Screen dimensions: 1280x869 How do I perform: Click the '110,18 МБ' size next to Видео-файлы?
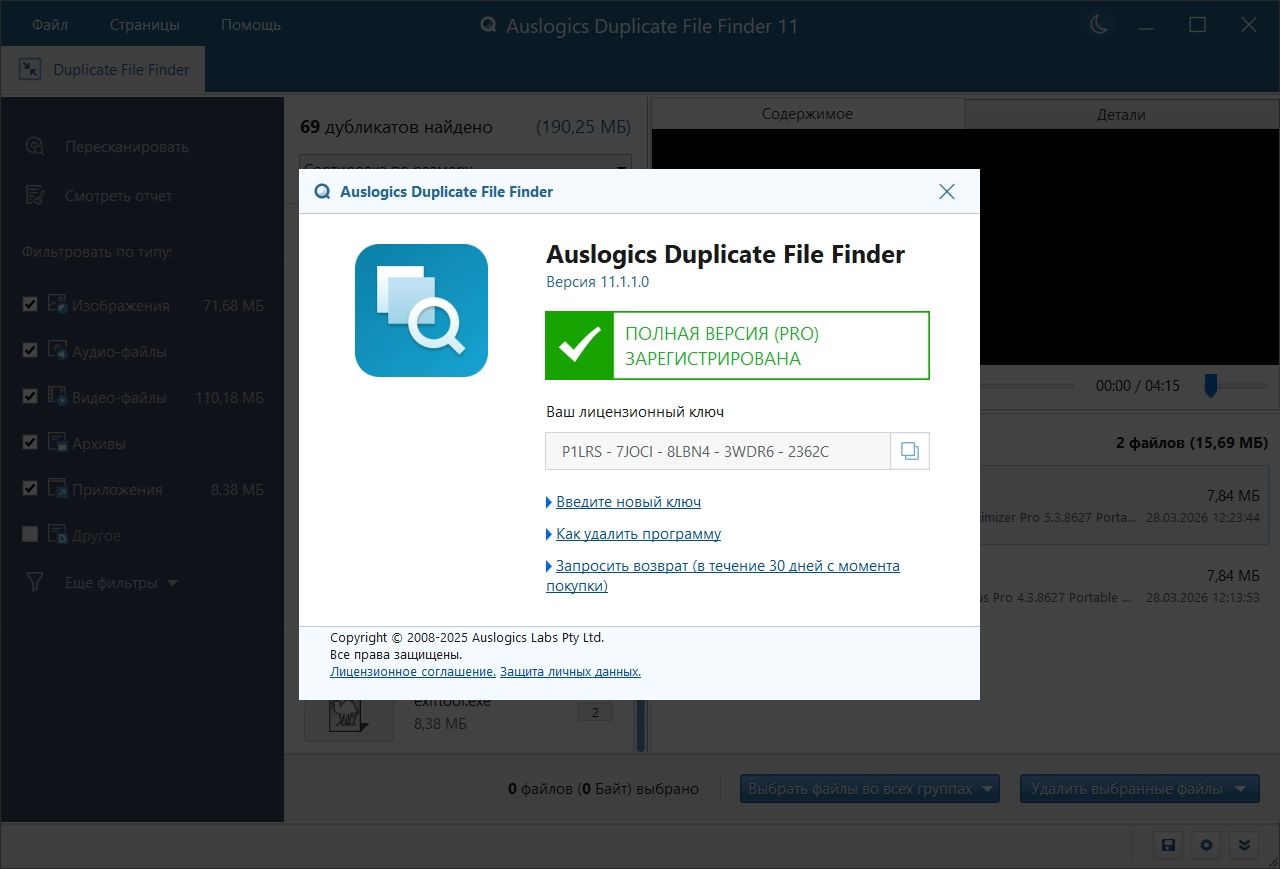(x=230, y=397)
